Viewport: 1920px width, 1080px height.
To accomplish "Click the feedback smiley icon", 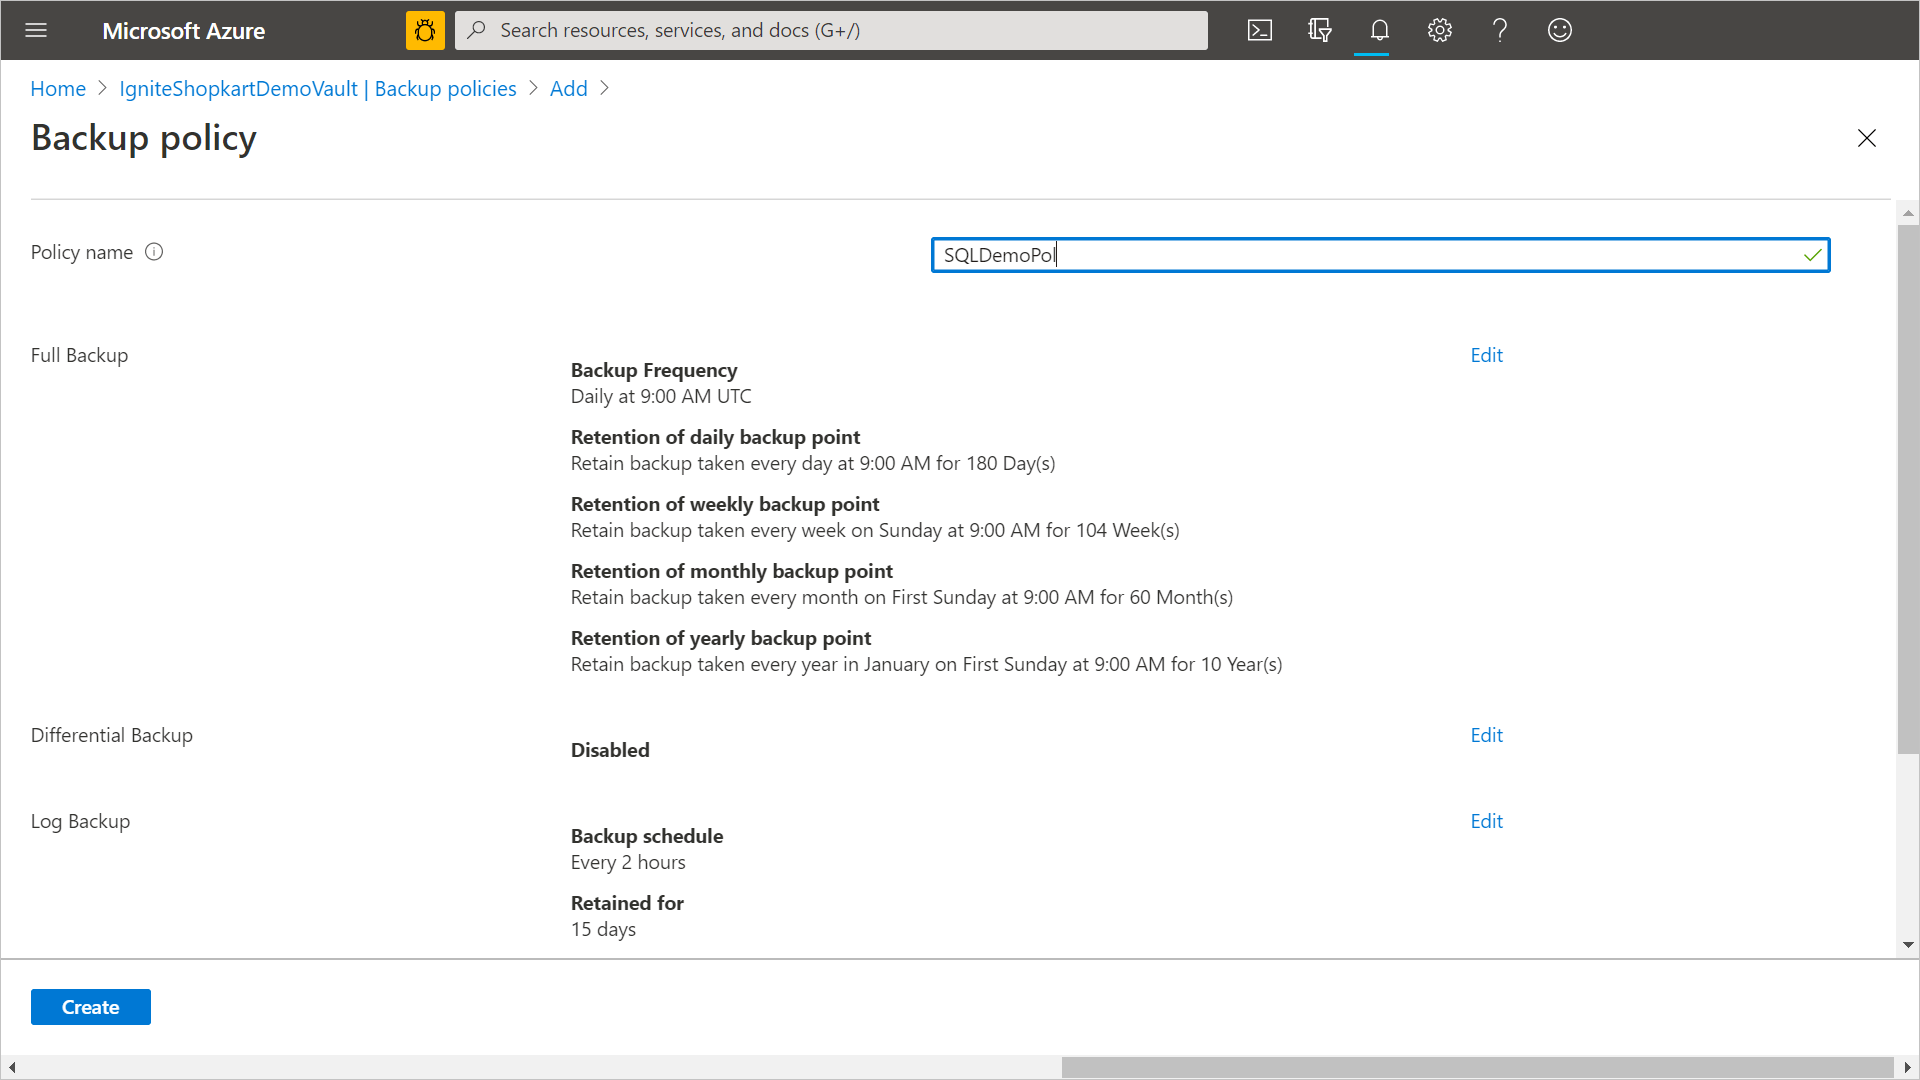I will click(1560, 30).
